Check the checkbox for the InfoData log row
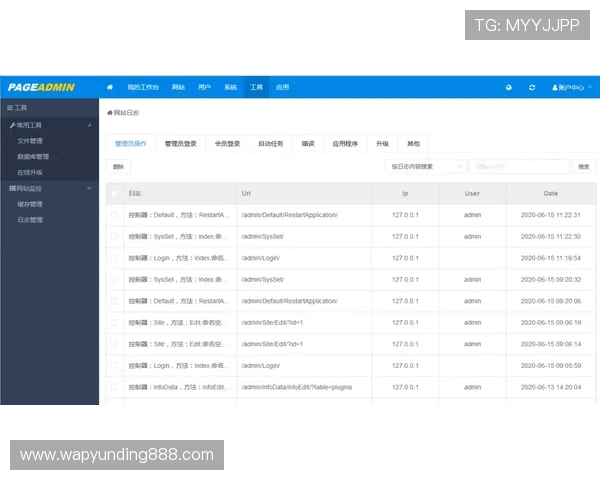 [114, 387]
